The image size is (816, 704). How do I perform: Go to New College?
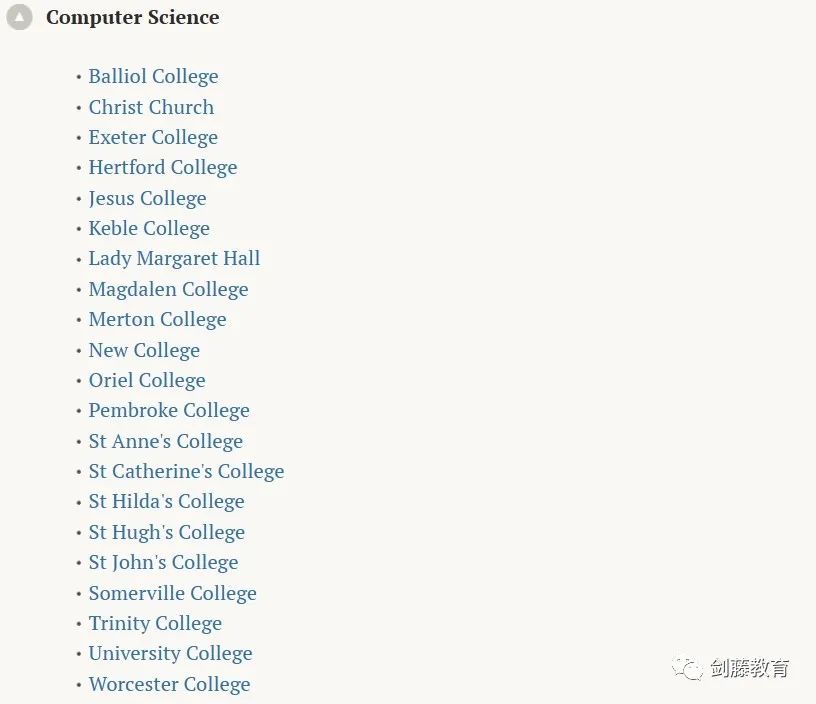(144, 350)
